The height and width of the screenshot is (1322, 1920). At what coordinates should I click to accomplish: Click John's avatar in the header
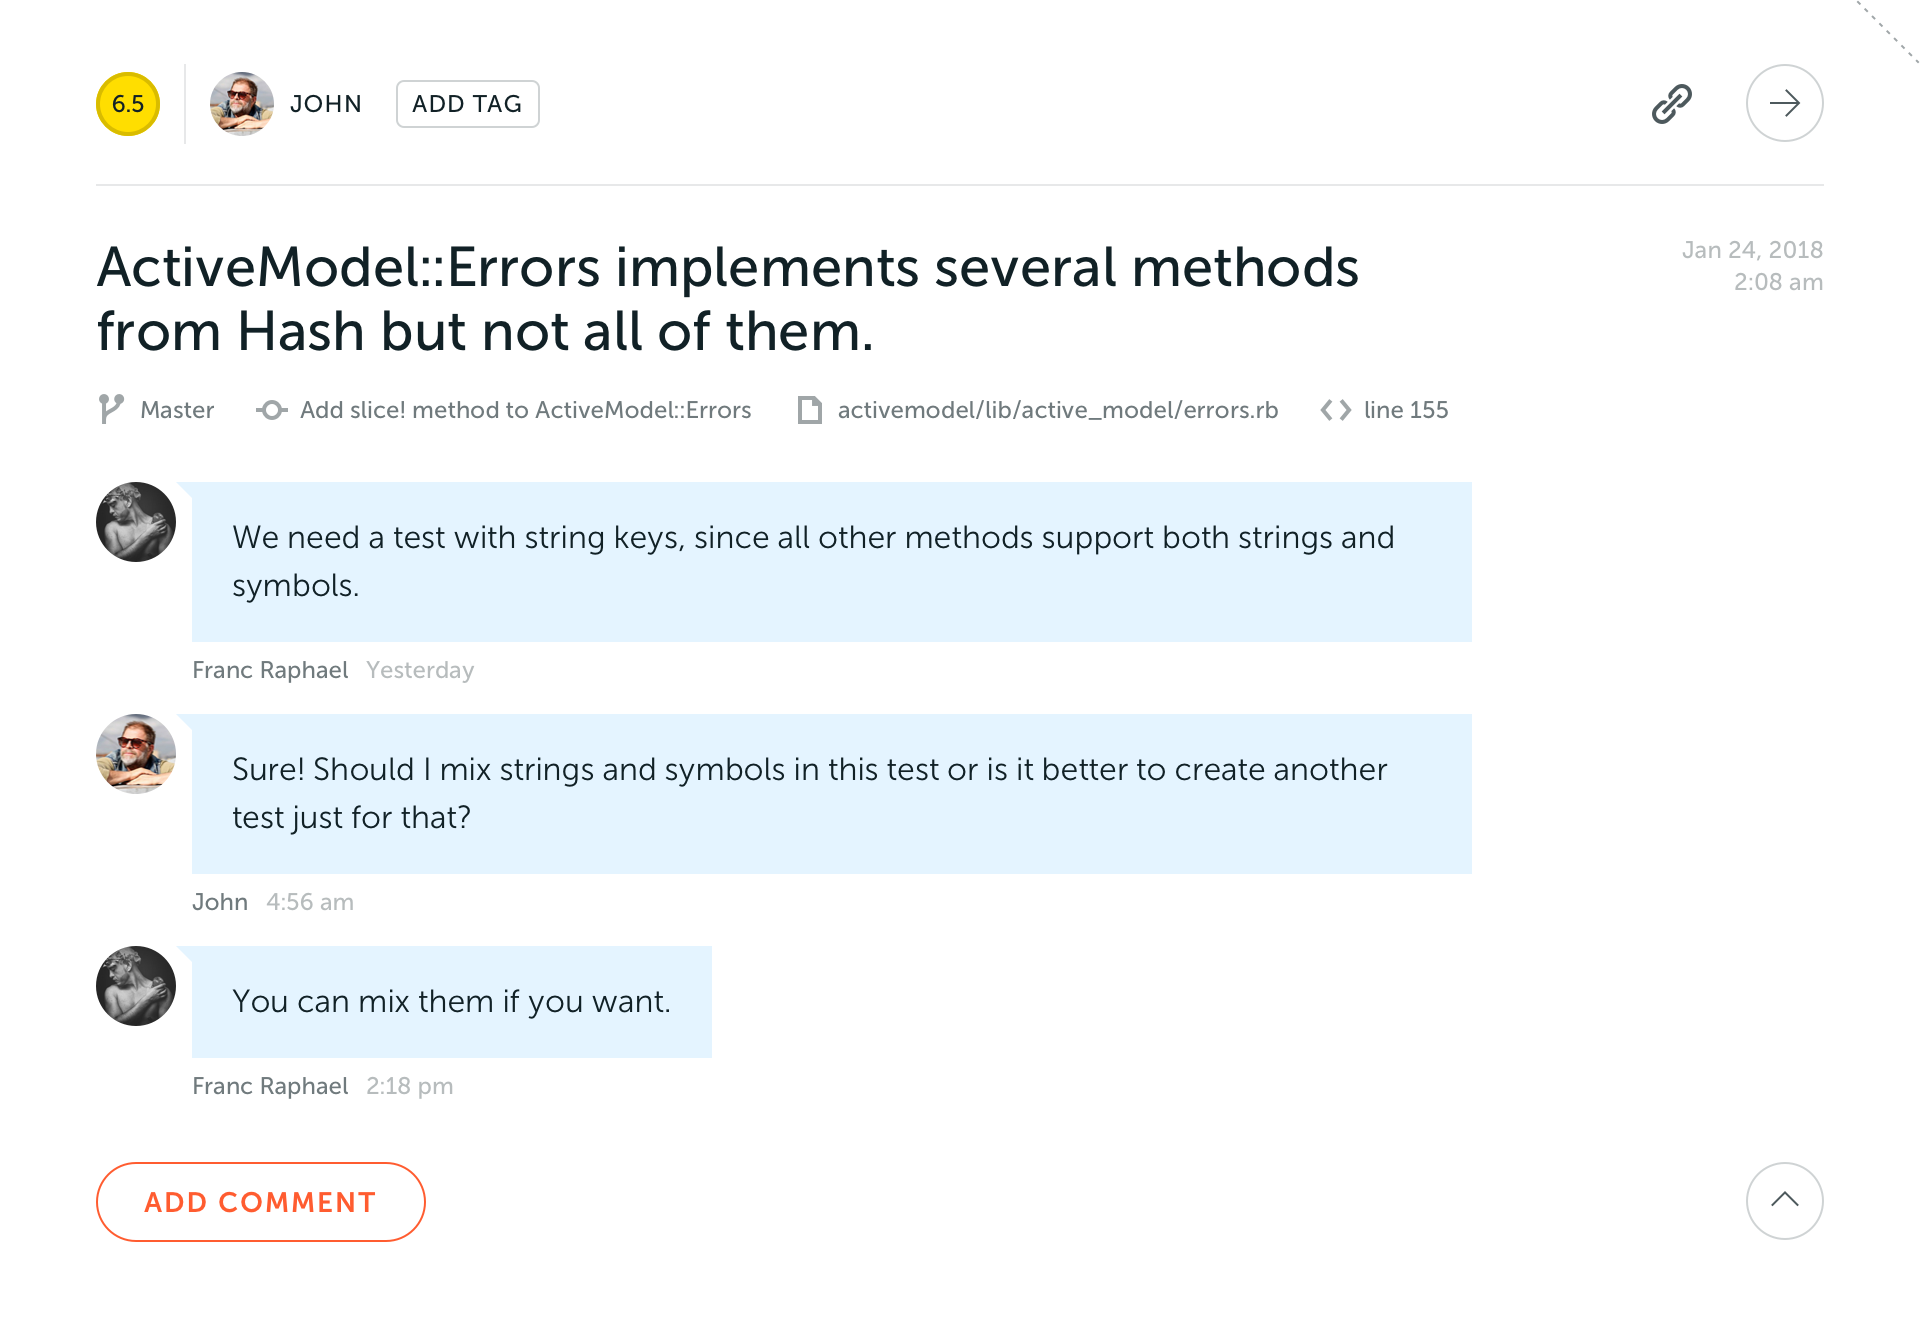(241, 104)
